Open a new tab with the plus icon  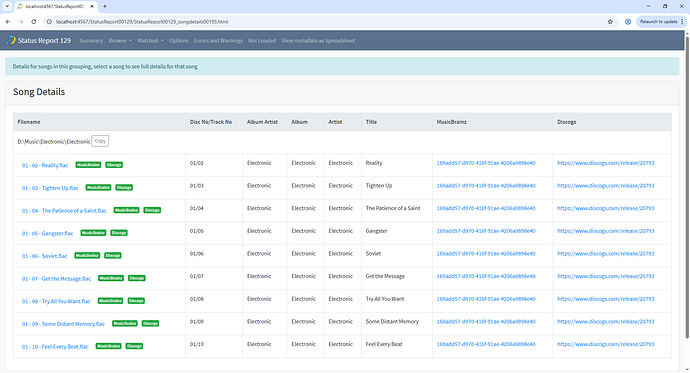tap(105, 6)
